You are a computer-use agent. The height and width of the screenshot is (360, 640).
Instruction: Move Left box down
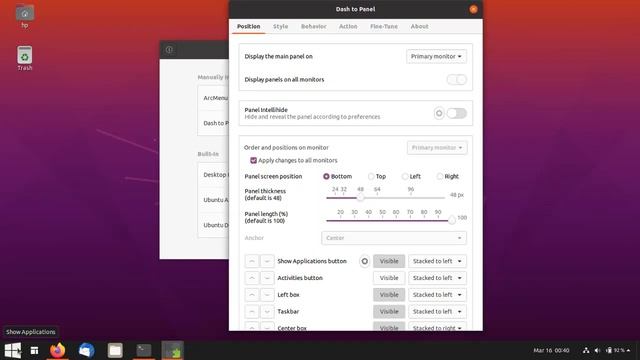click(267, 295)
